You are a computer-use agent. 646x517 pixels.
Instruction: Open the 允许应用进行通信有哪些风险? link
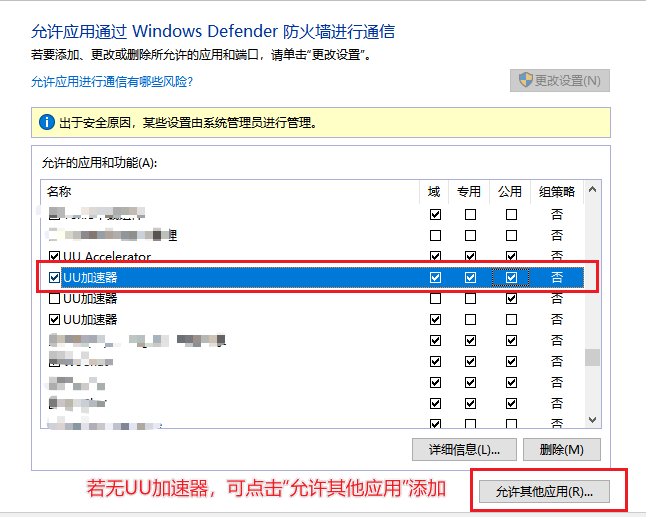pos(112,81)
